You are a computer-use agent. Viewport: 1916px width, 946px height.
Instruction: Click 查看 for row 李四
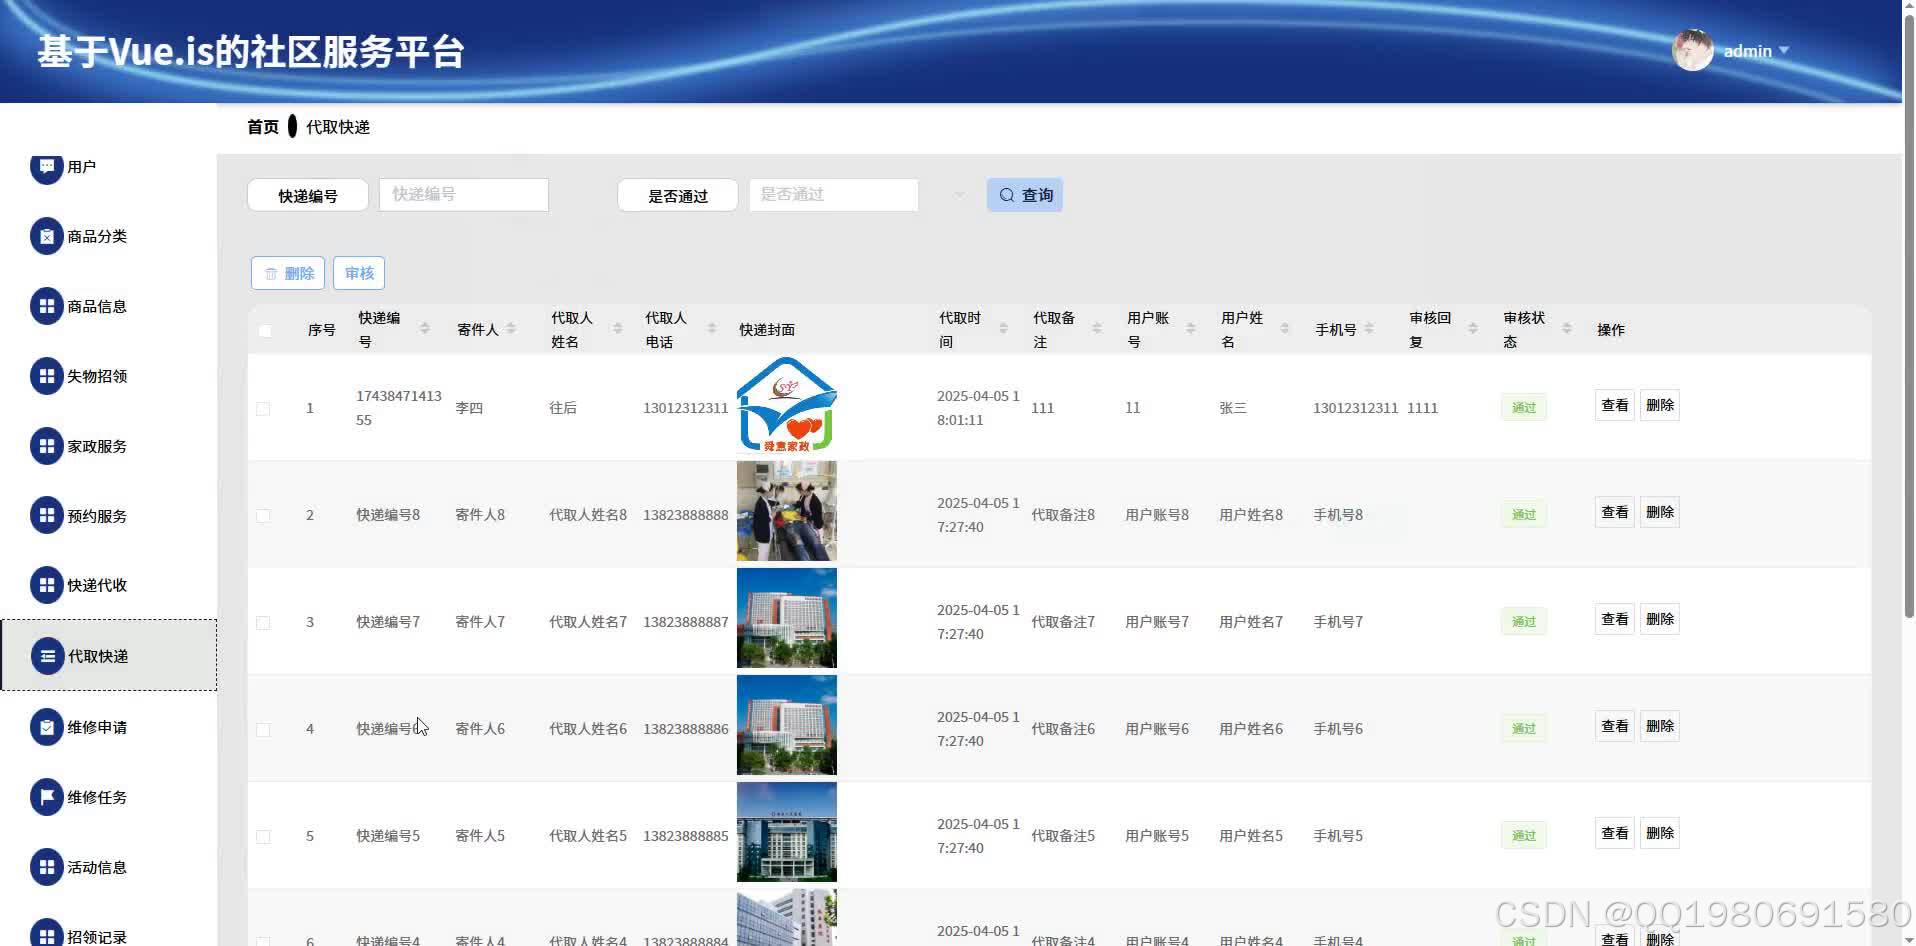[x=1615, y=405]
